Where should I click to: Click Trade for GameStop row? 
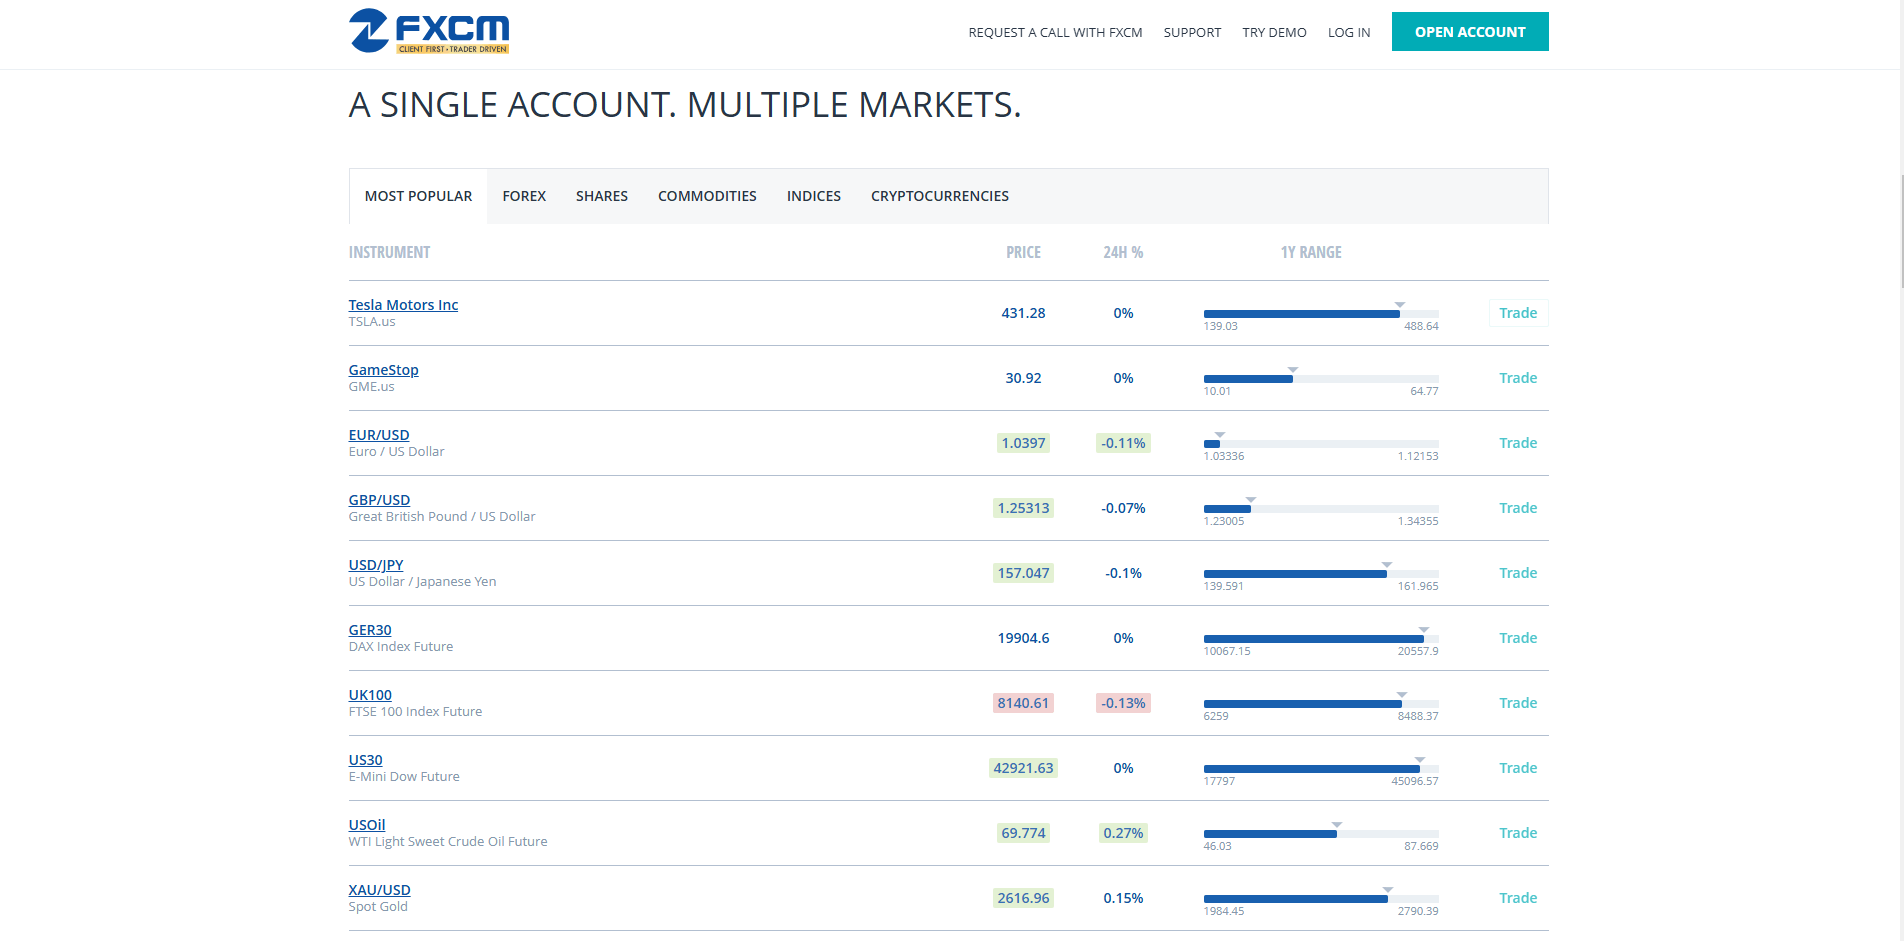(x=1518, y=378)
